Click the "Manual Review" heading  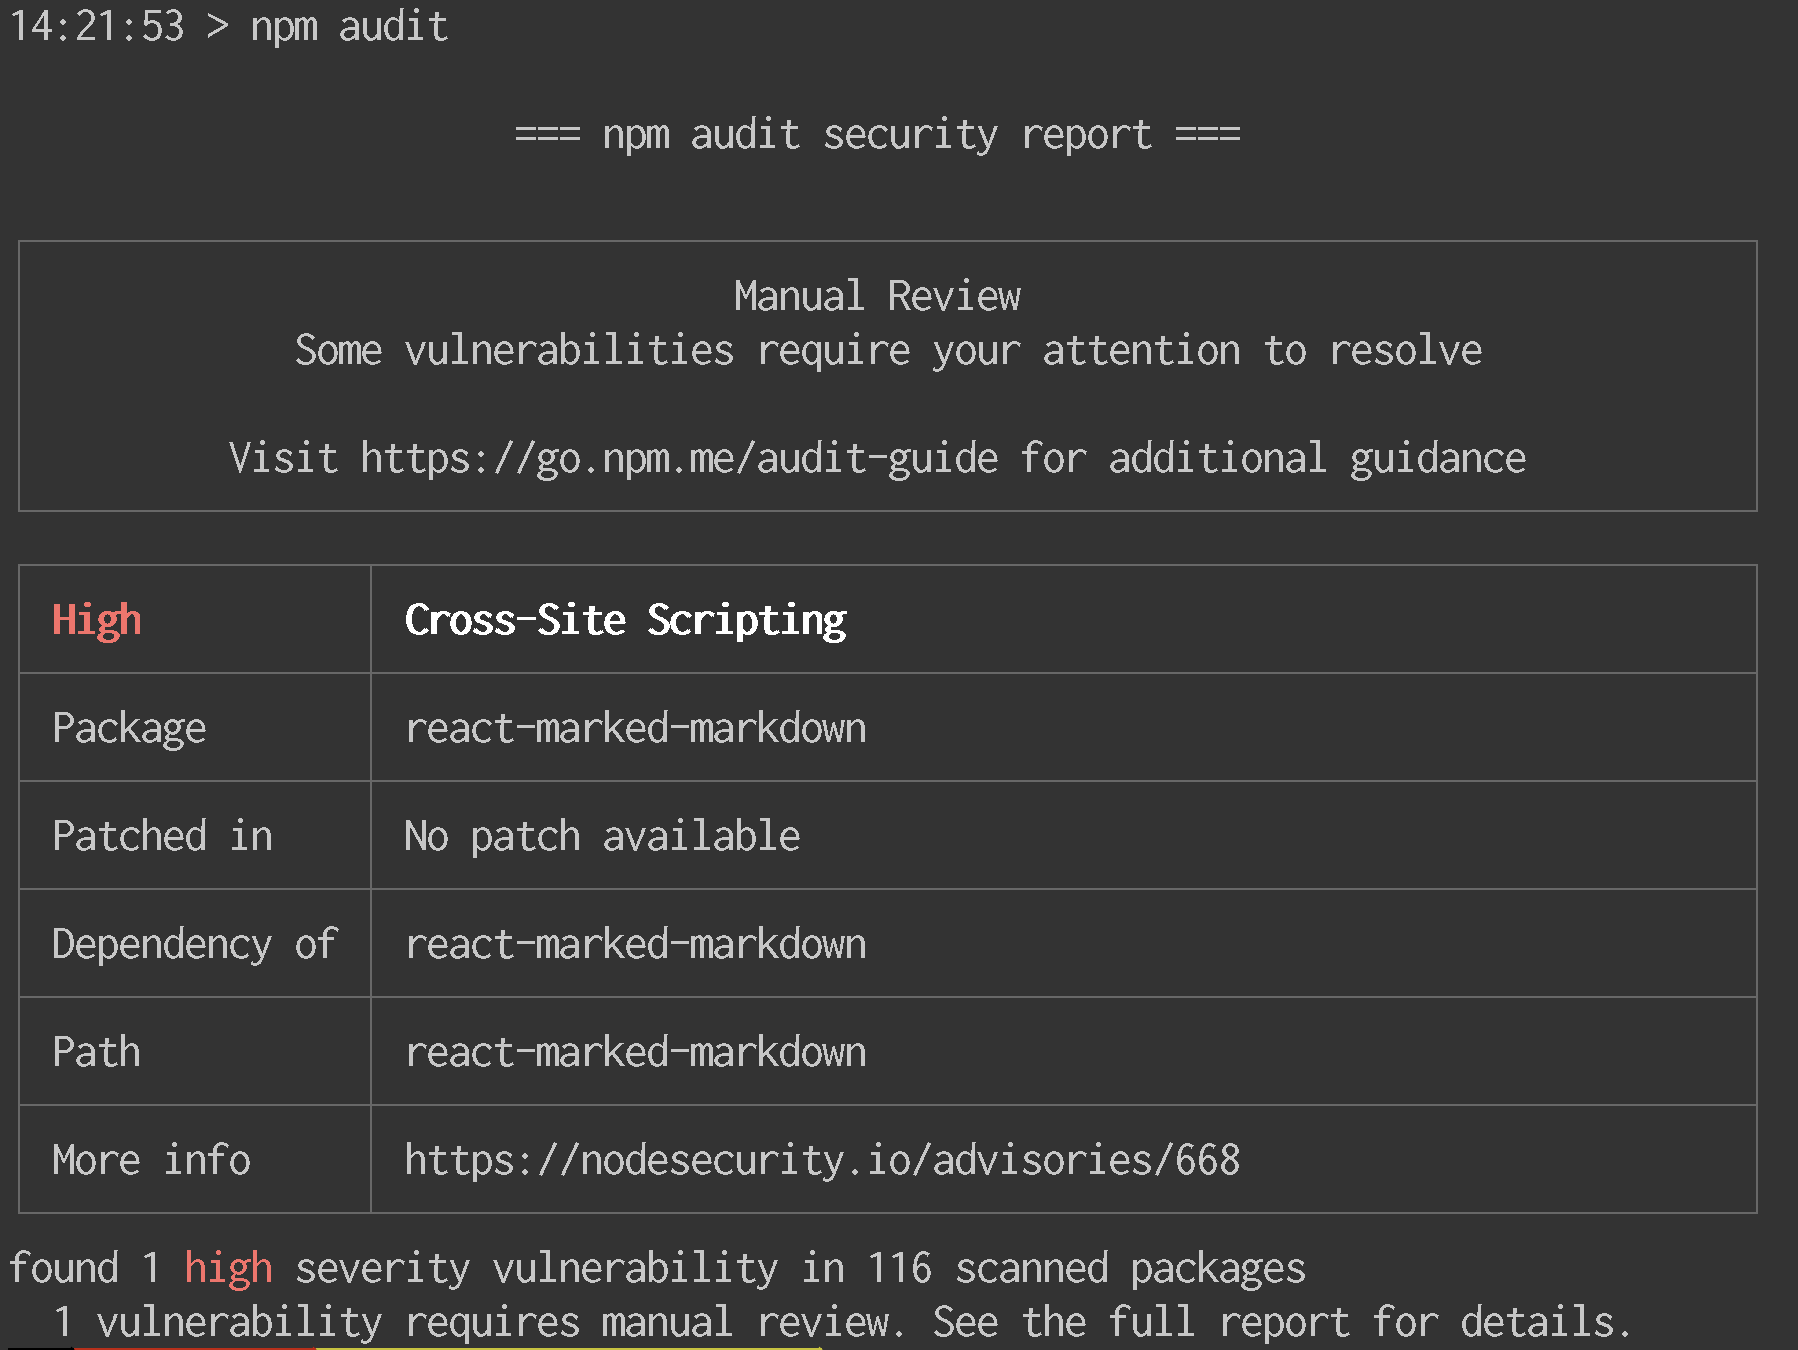[x=877, y=296]
